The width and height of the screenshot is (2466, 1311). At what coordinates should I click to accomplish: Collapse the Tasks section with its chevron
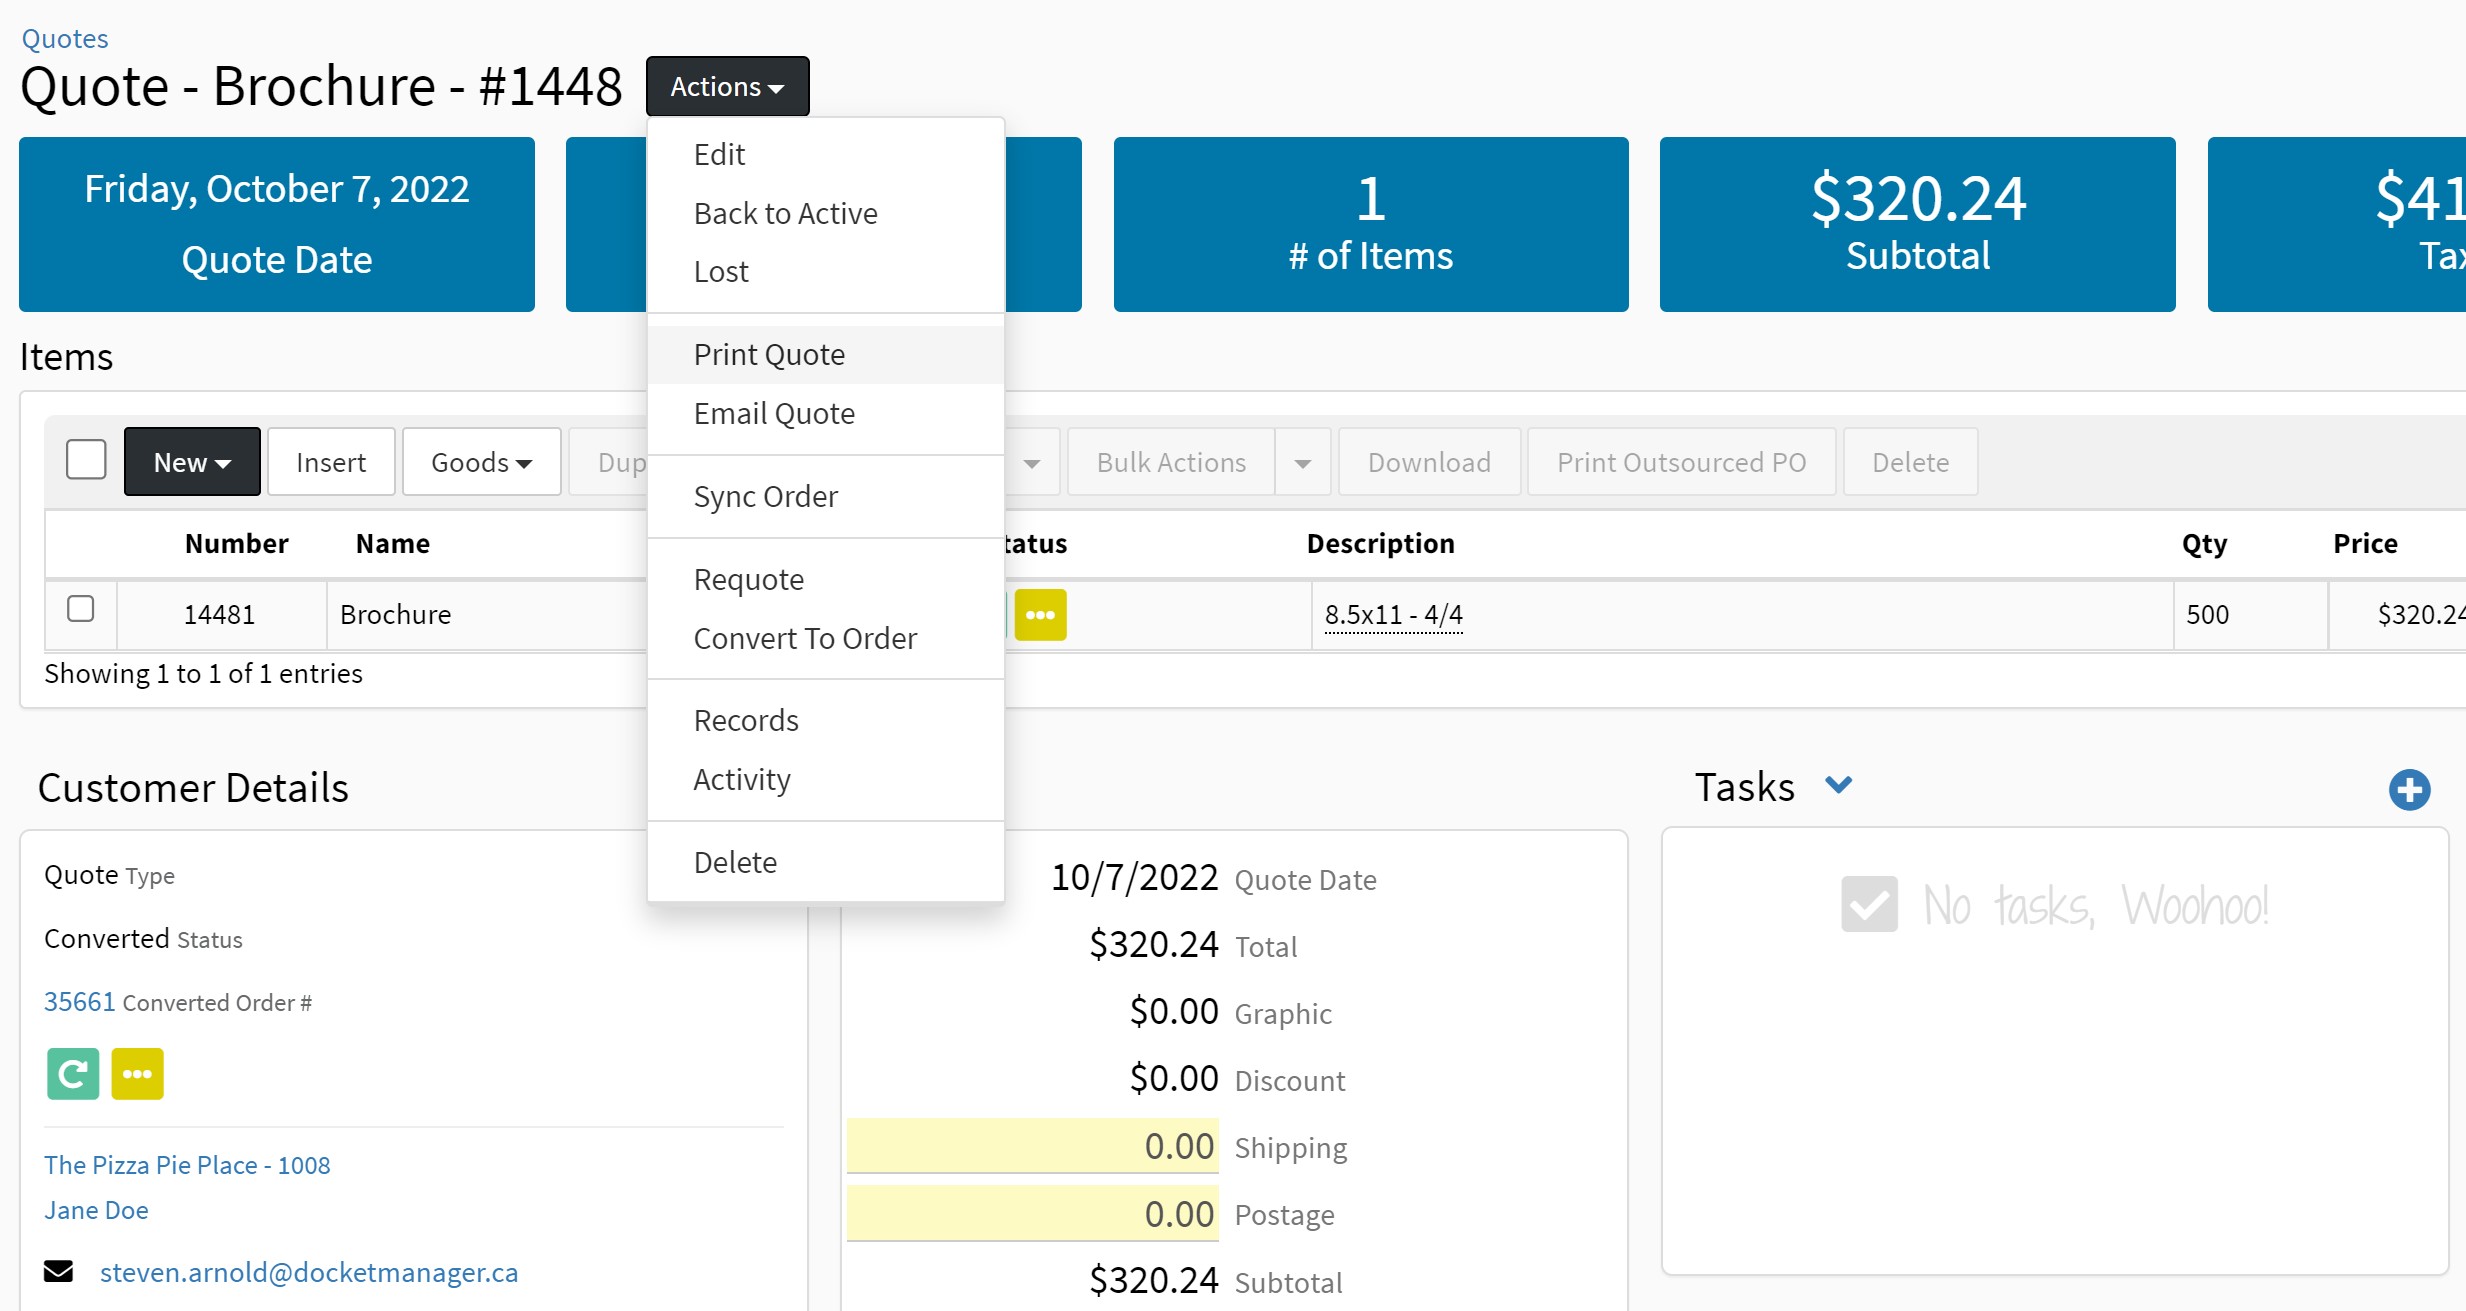(1839, 786)
